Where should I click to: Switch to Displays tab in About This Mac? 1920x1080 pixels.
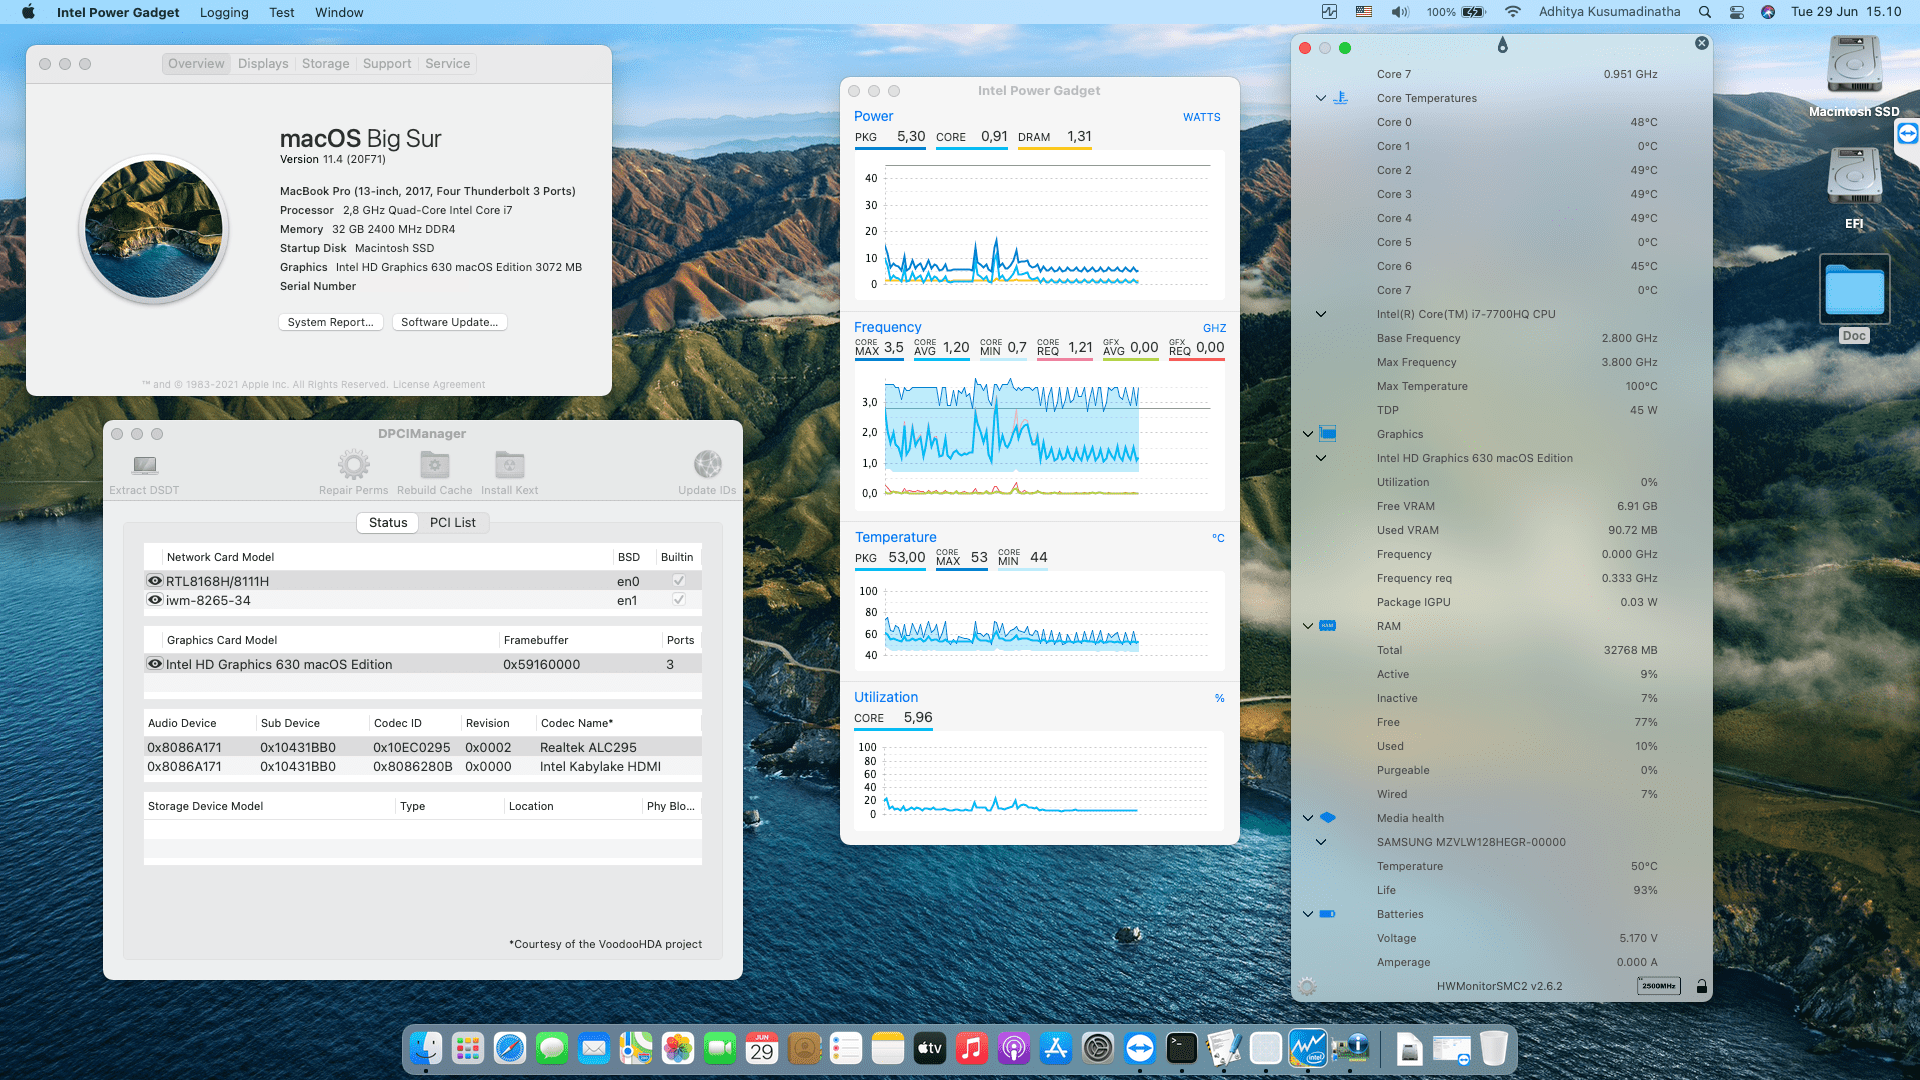(263, 63)
